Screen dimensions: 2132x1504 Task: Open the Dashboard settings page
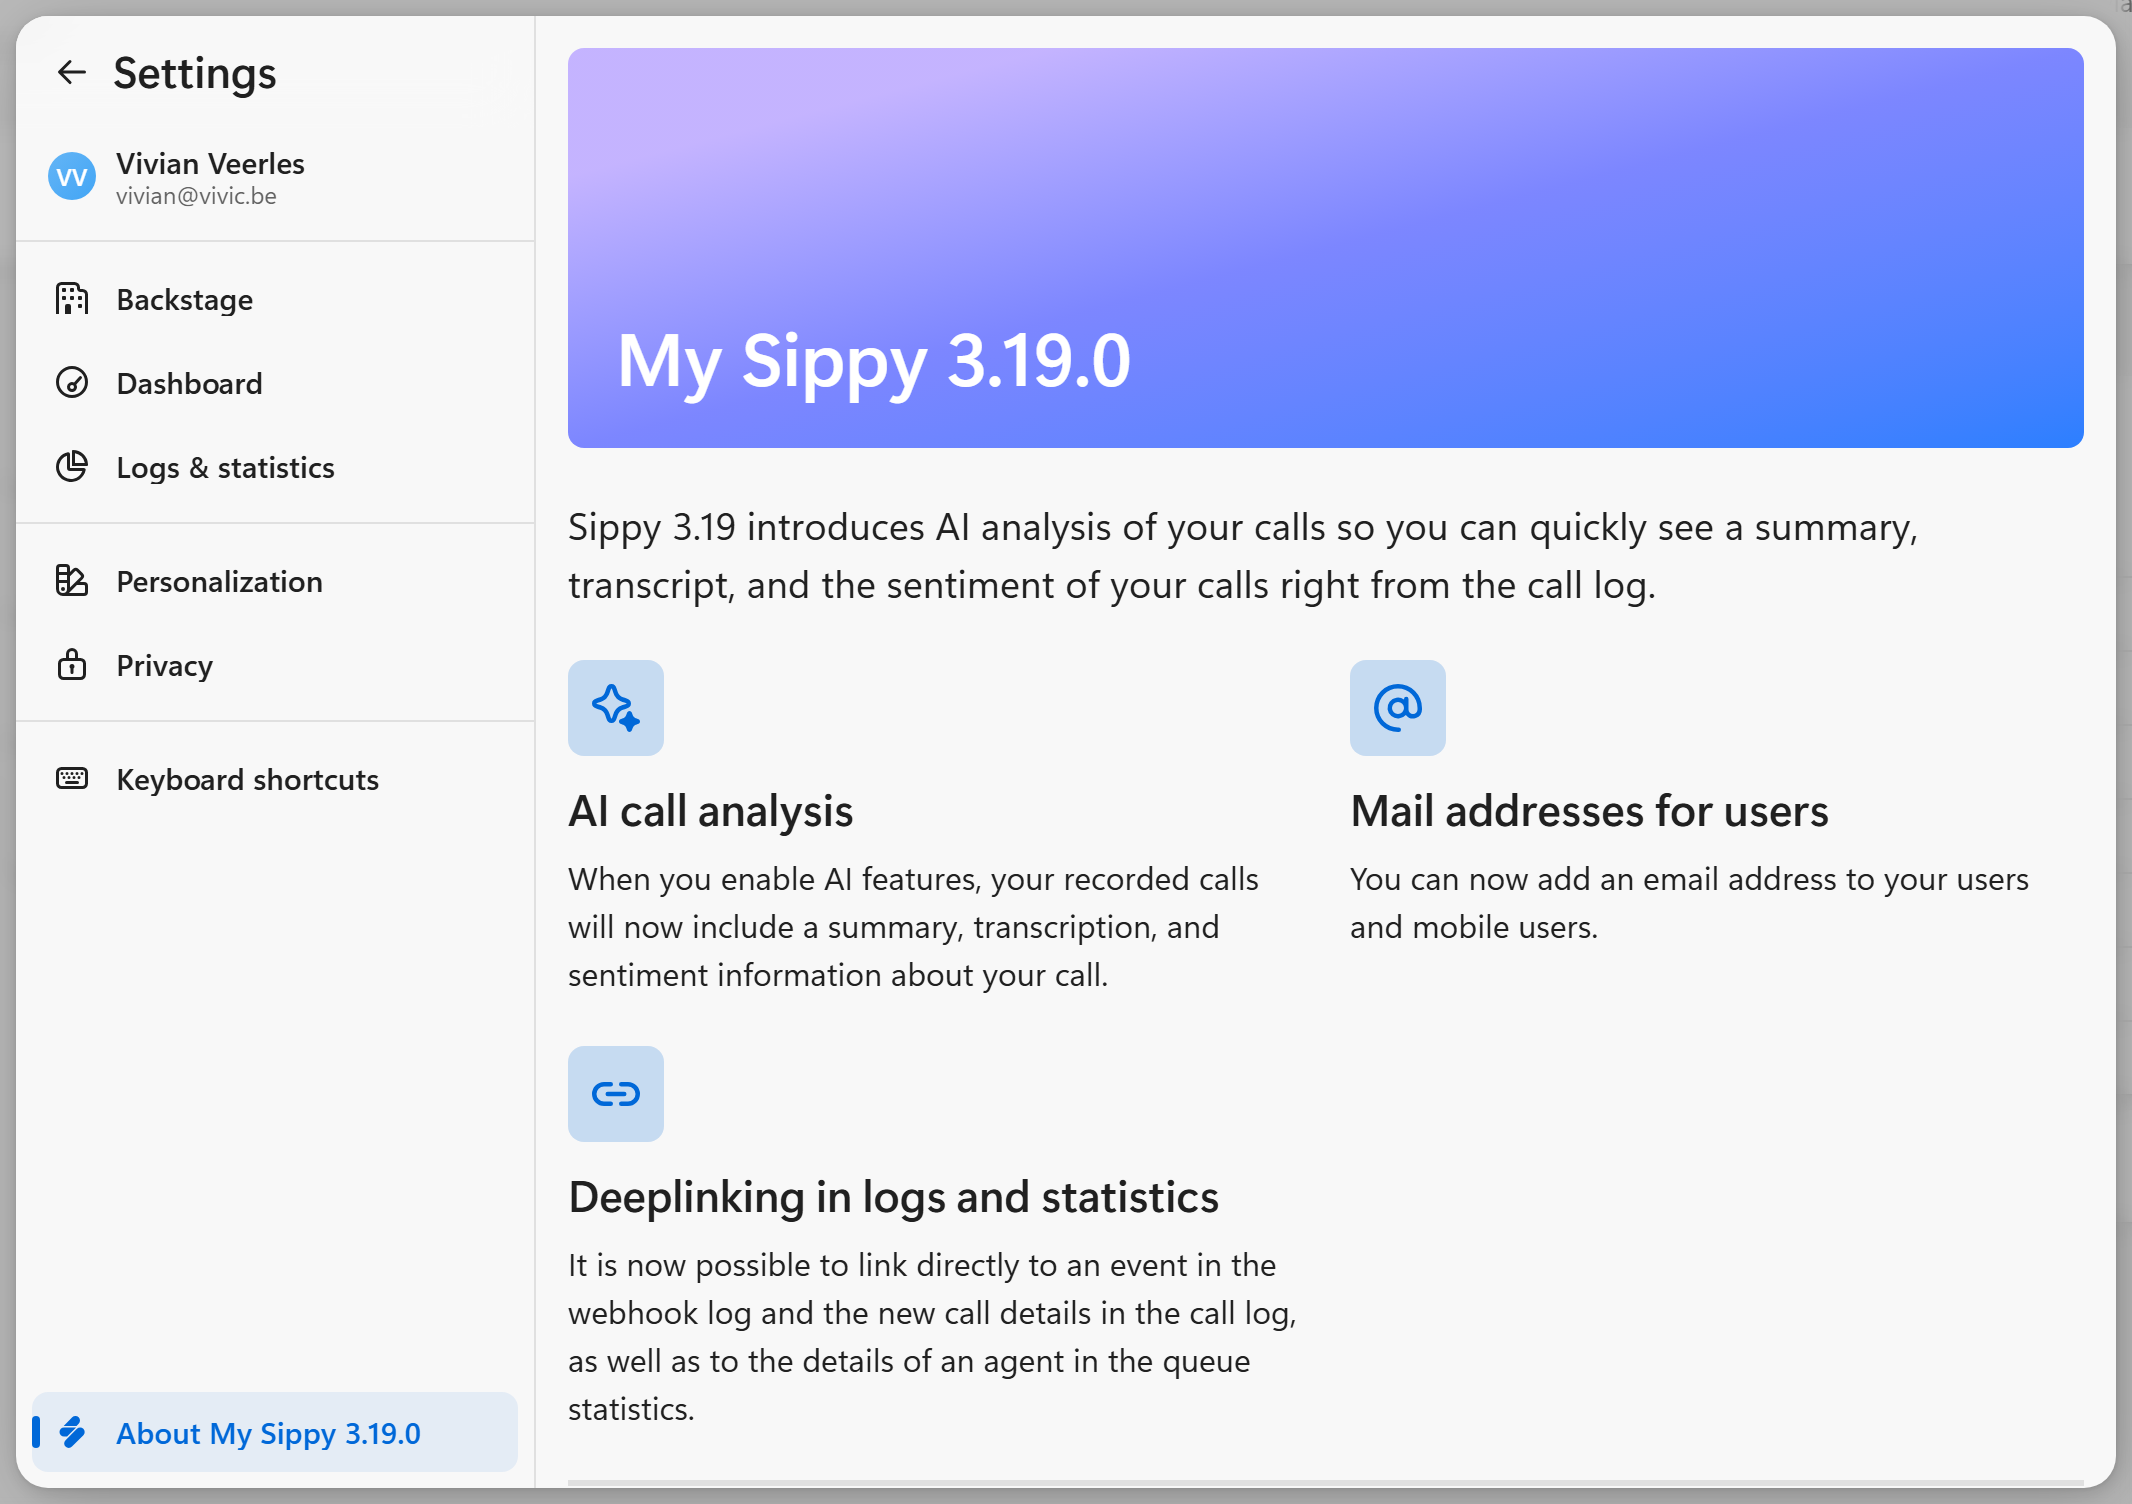pyautogui.click(x=275, y=384)
